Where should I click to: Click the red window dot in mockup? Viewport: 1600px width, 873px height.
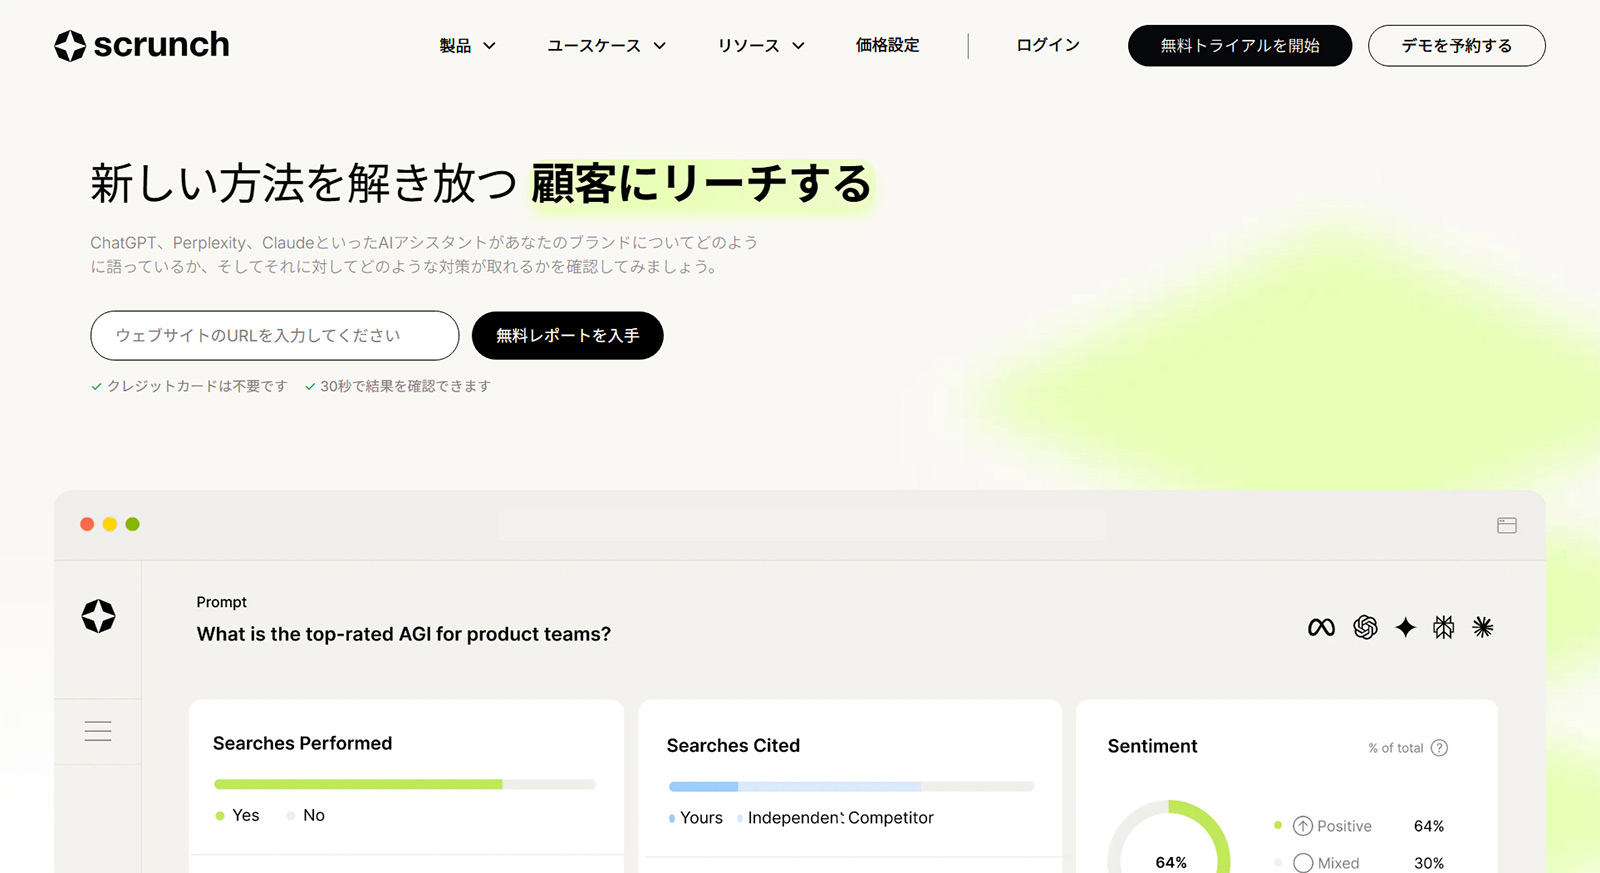[x=87, y=524]
